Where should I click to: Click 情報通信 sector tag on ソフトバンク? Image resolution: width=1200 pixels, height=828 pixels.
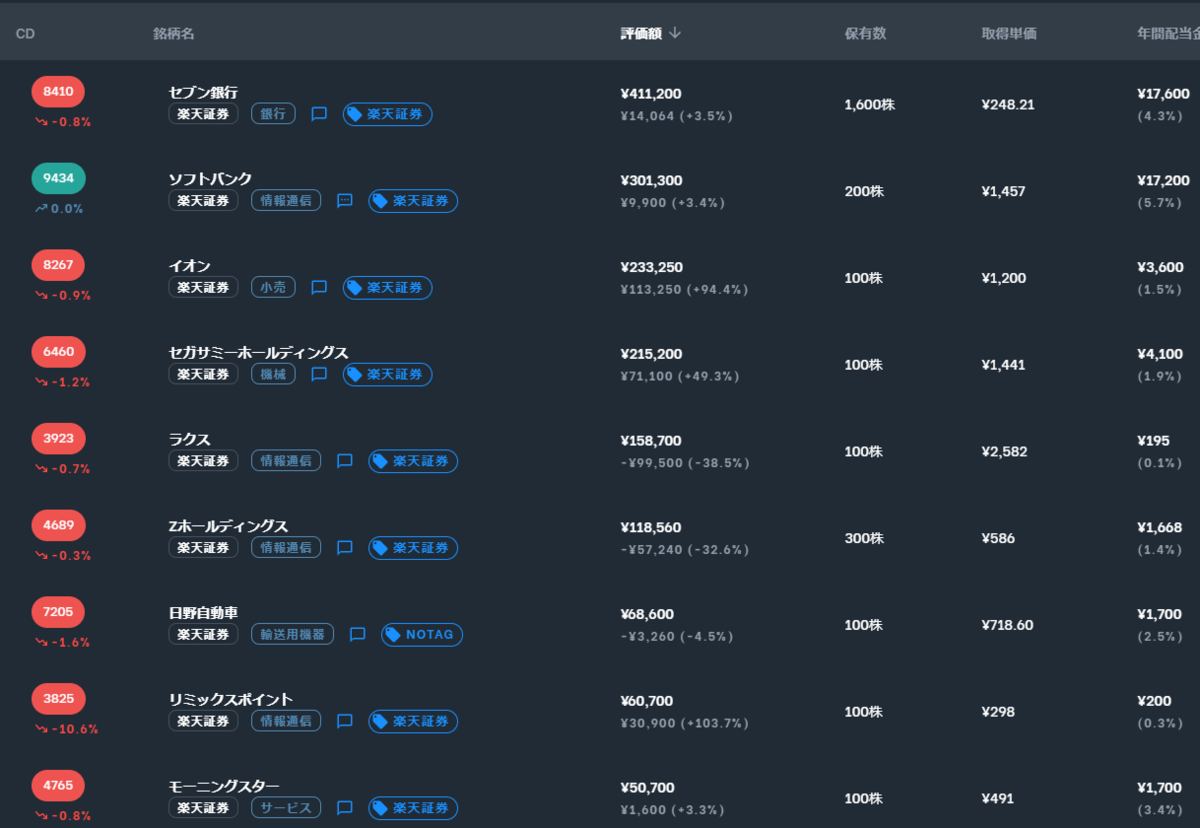286,201
